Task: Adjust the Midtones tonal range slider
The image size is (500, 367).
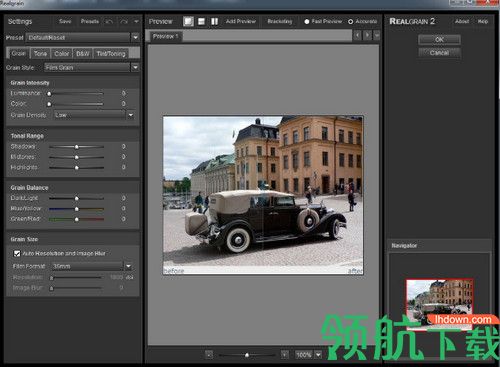Action: point(77,157)
